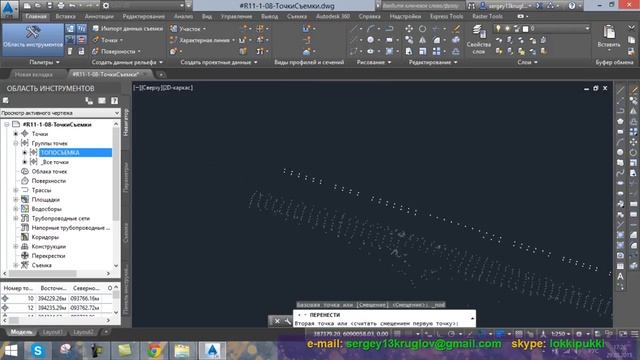Expand the Создать данные рельефа panel
The image size is (640, 360).
127,62
